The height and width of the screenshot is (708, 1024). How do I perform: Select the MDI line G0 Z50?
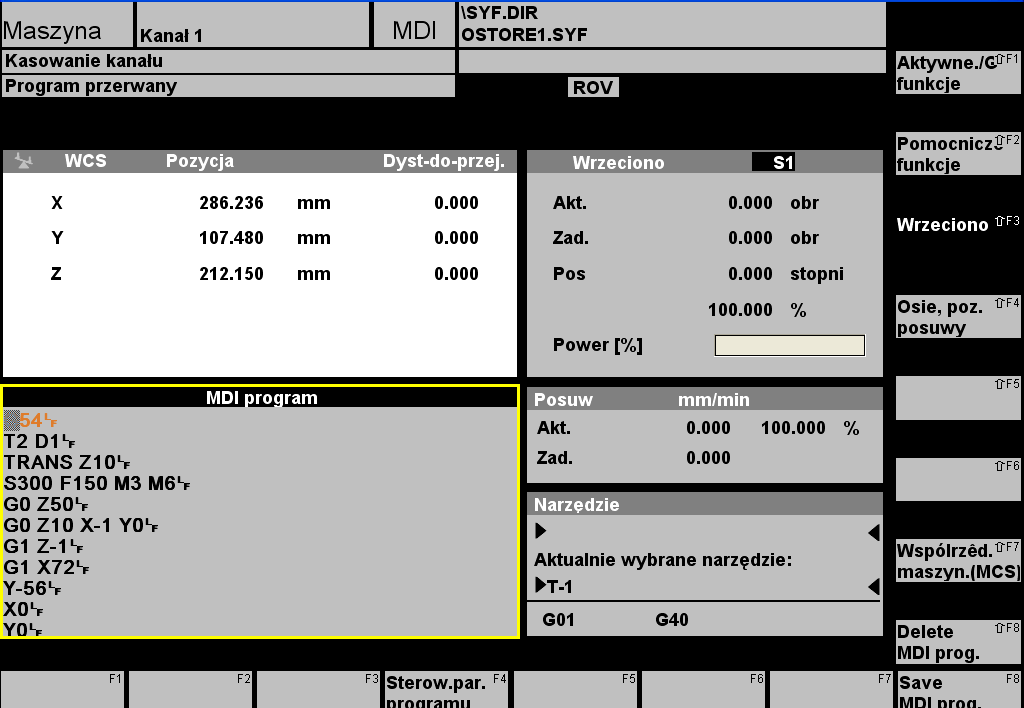[x=46, y=504]
